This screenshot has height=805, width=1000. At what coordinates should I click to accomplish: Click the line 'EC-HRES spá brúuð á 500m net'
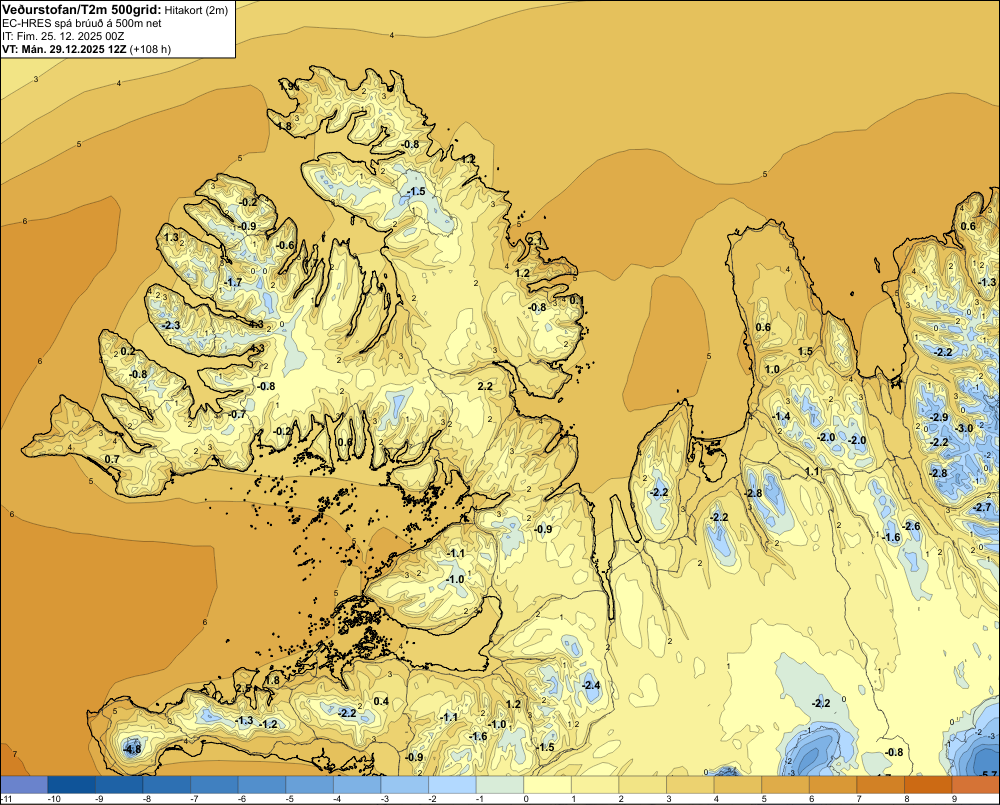(82, 23)
